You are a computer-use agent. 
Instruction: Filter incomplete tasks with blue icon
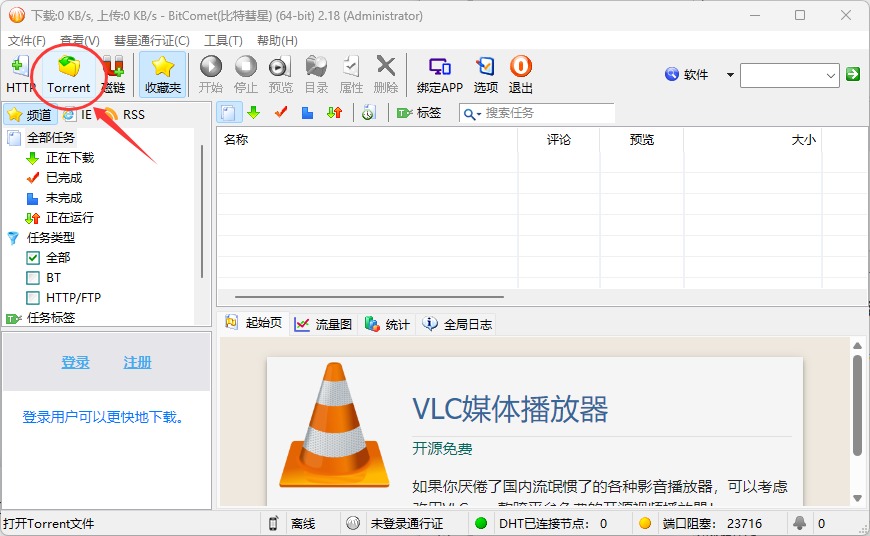click(x=307, y=113)
